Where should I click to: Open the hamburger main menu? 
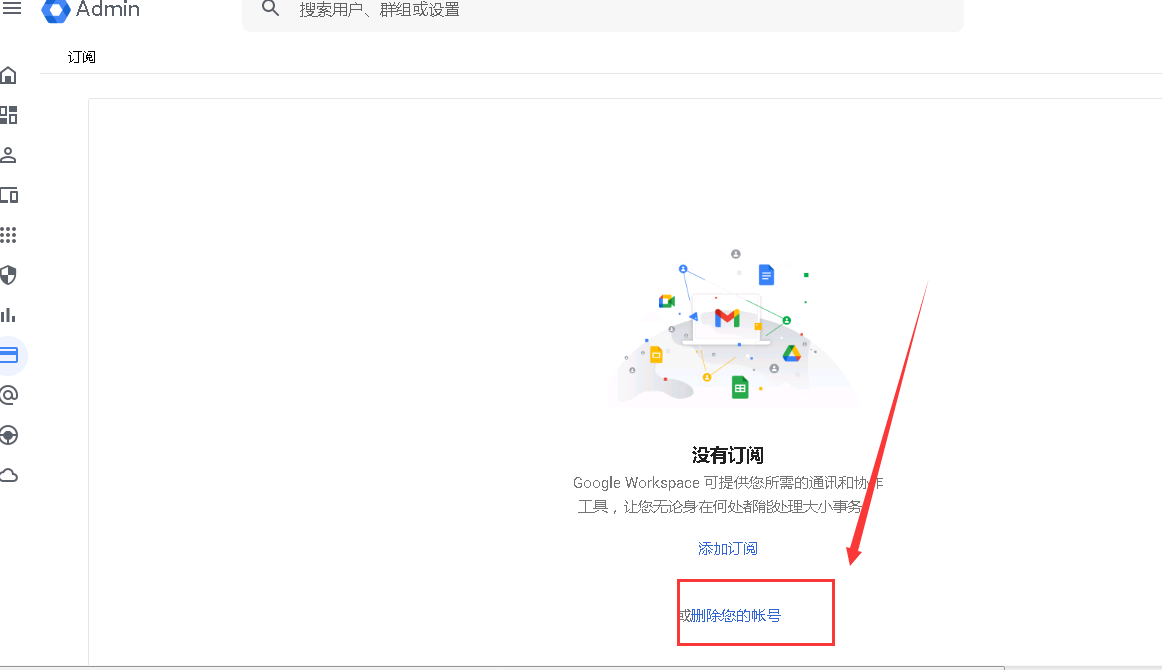12,8
